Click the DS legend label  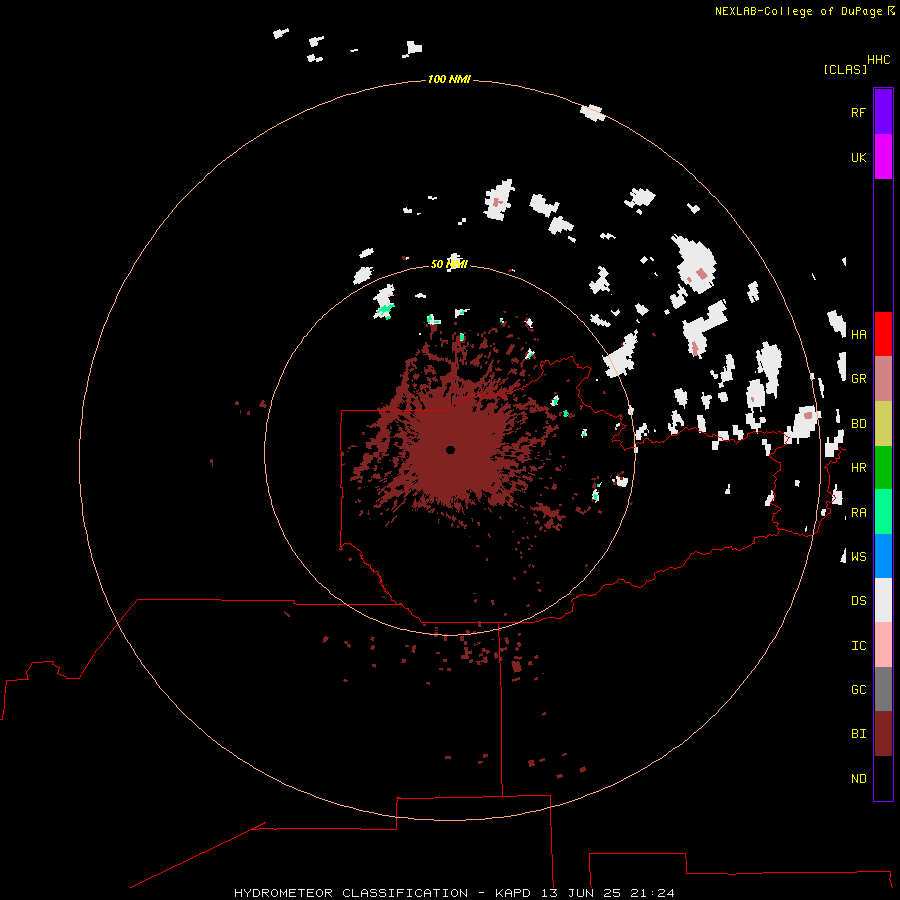[858, 601]
